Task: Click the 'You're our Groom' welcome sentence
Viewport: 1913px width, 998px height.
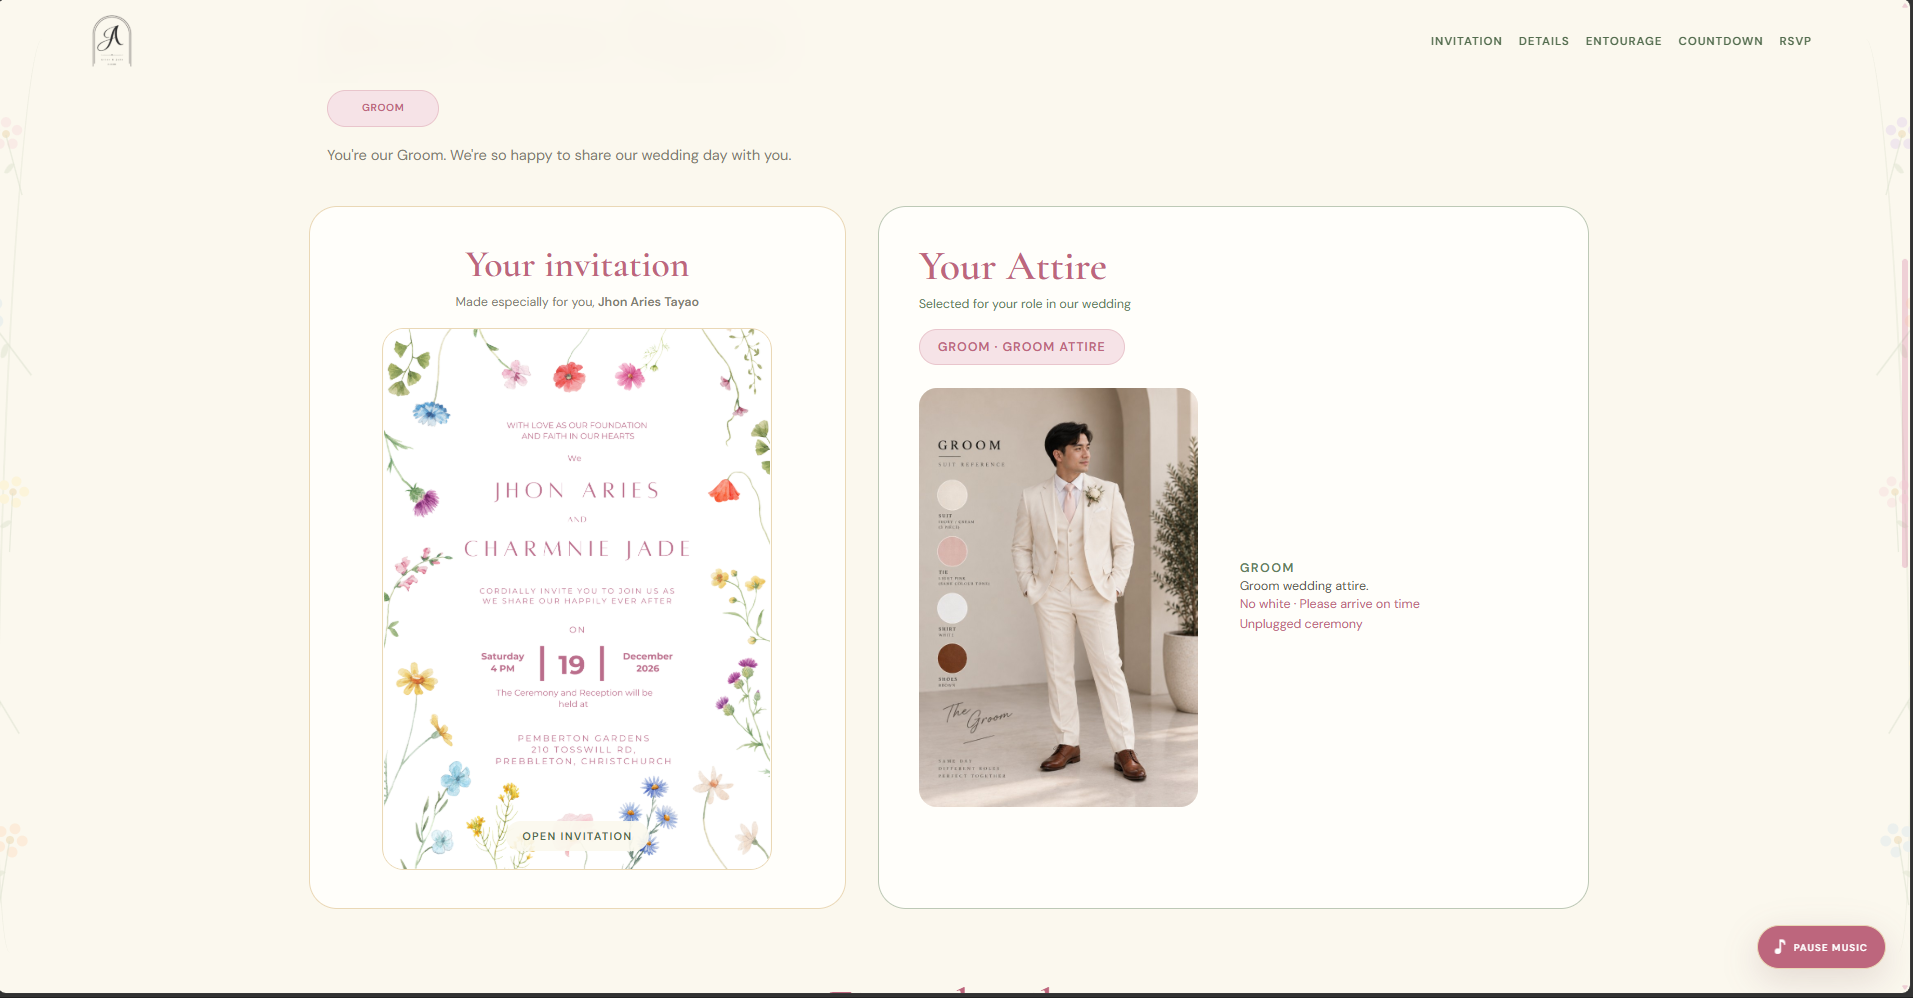Action: 559,155
